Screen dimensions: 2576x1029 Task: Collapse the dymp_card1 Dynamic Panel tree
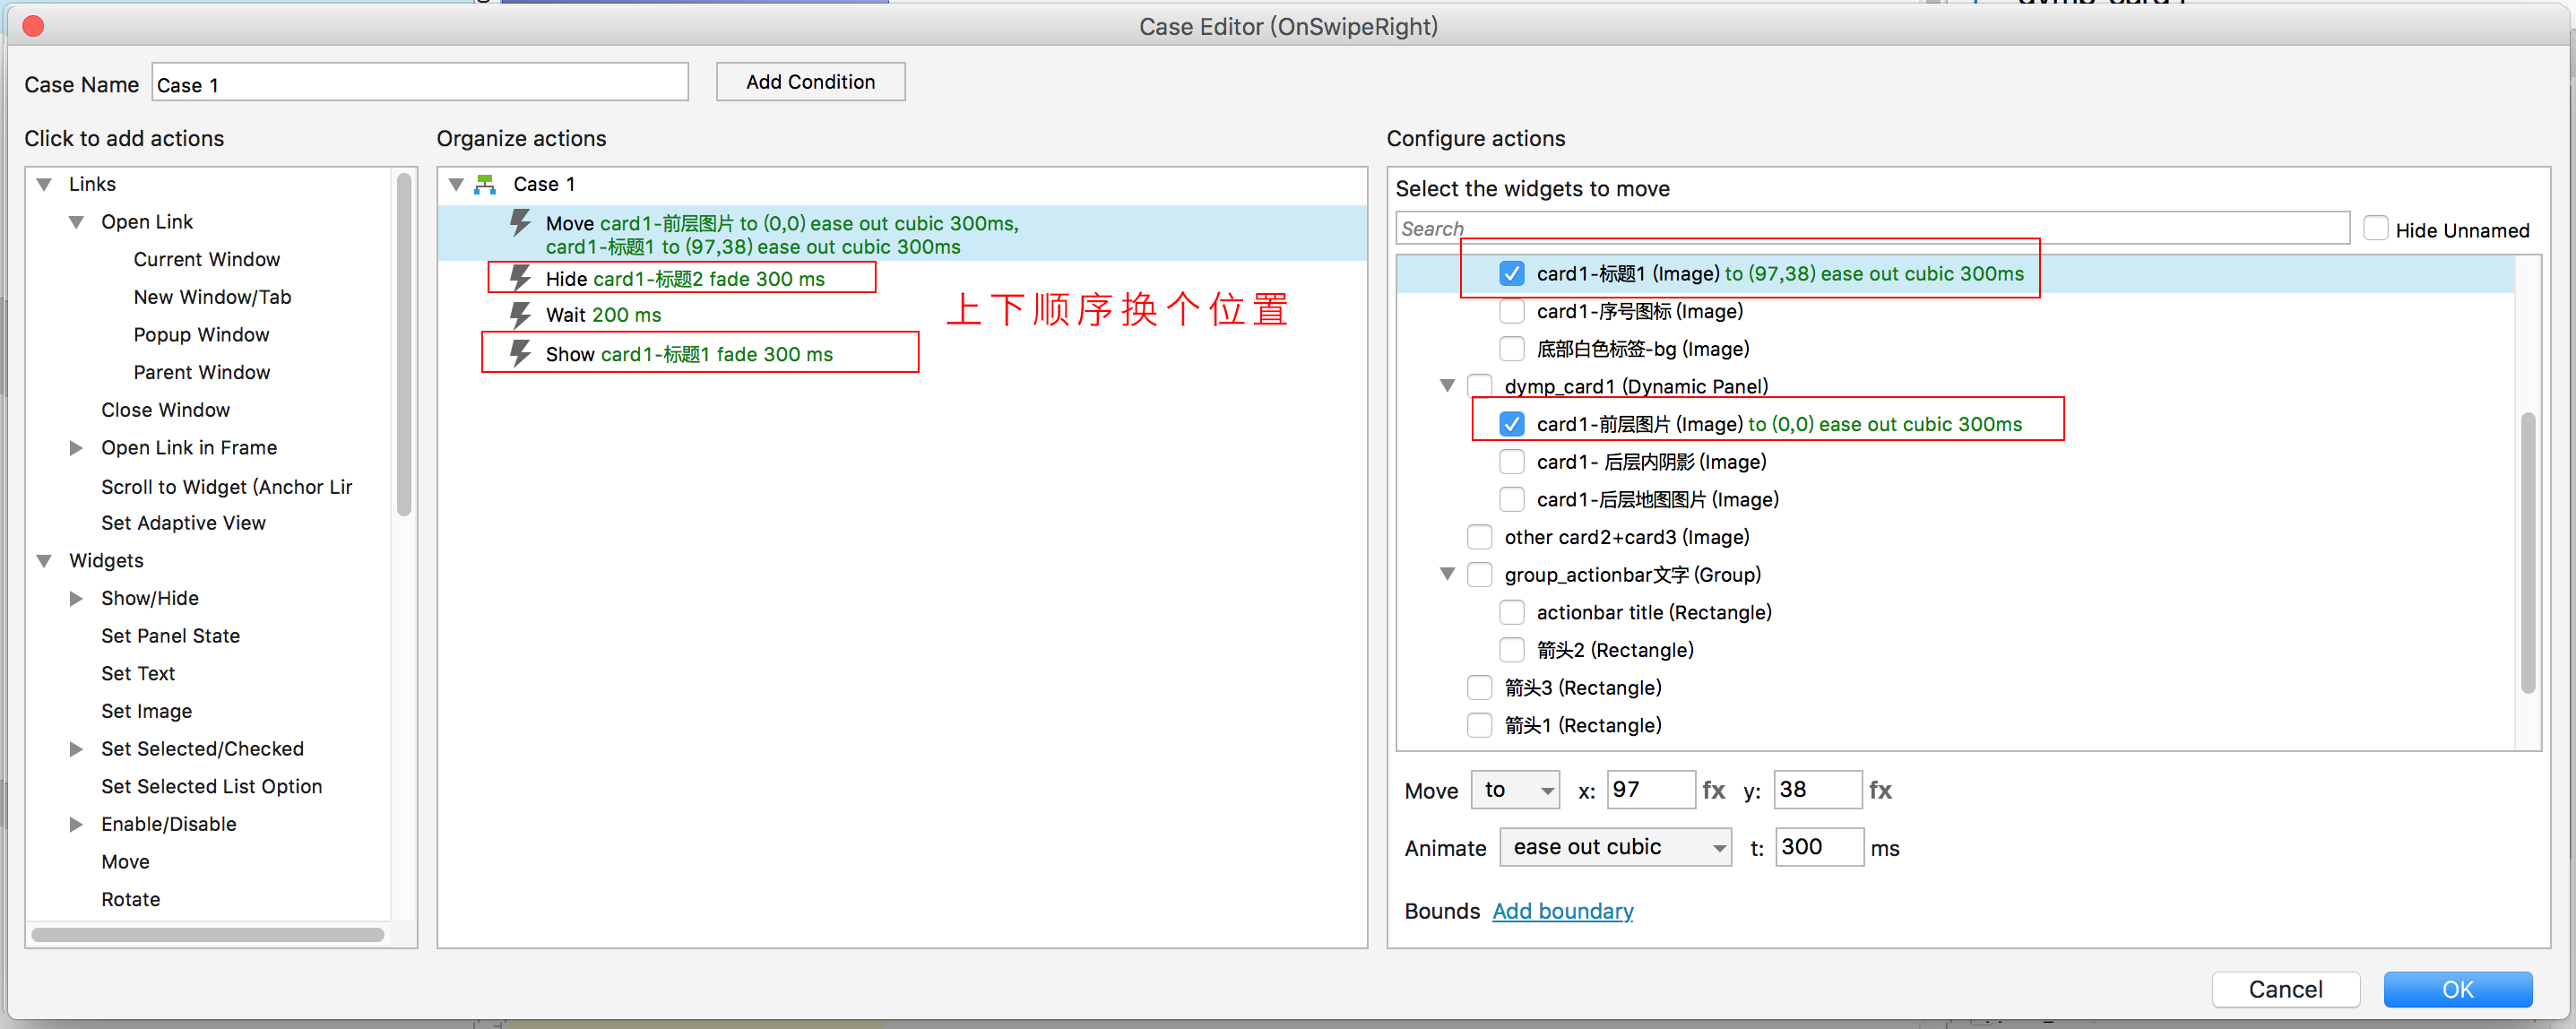pos(1446,386)
